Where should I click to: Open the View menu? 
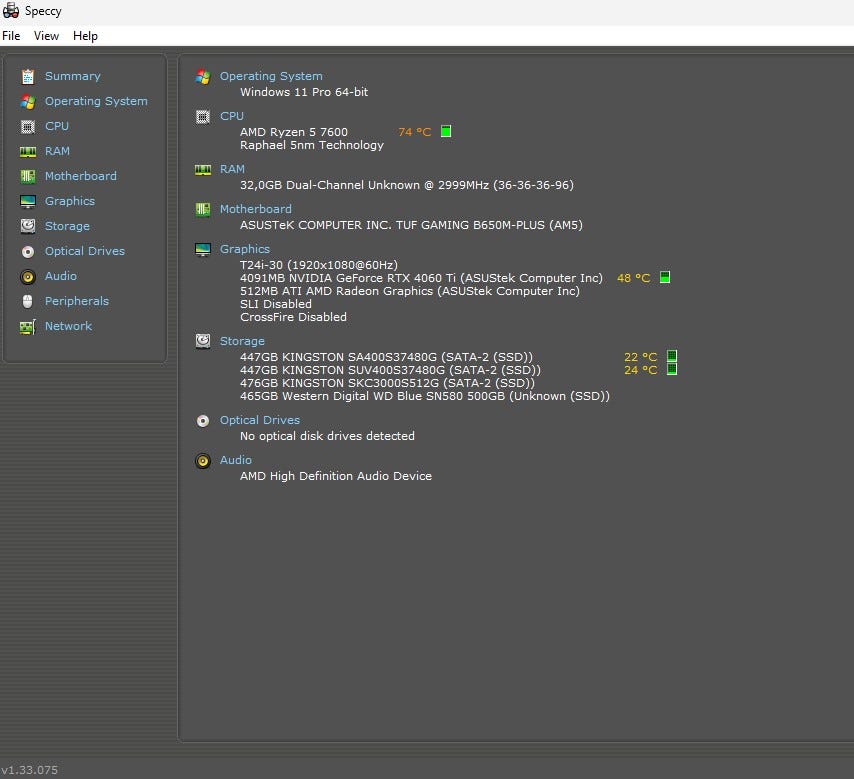(46, 36)
